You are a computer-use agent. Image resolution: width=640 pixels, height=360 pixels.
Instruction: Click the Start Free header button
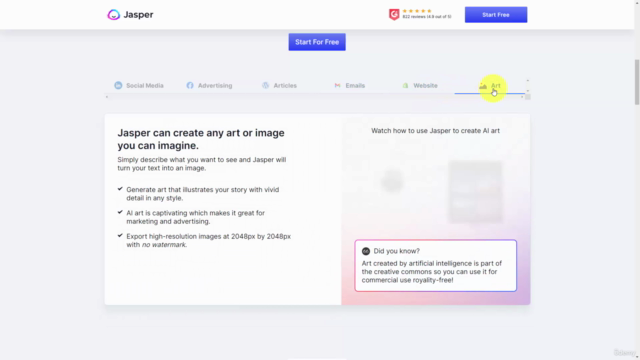click(496, 15)
